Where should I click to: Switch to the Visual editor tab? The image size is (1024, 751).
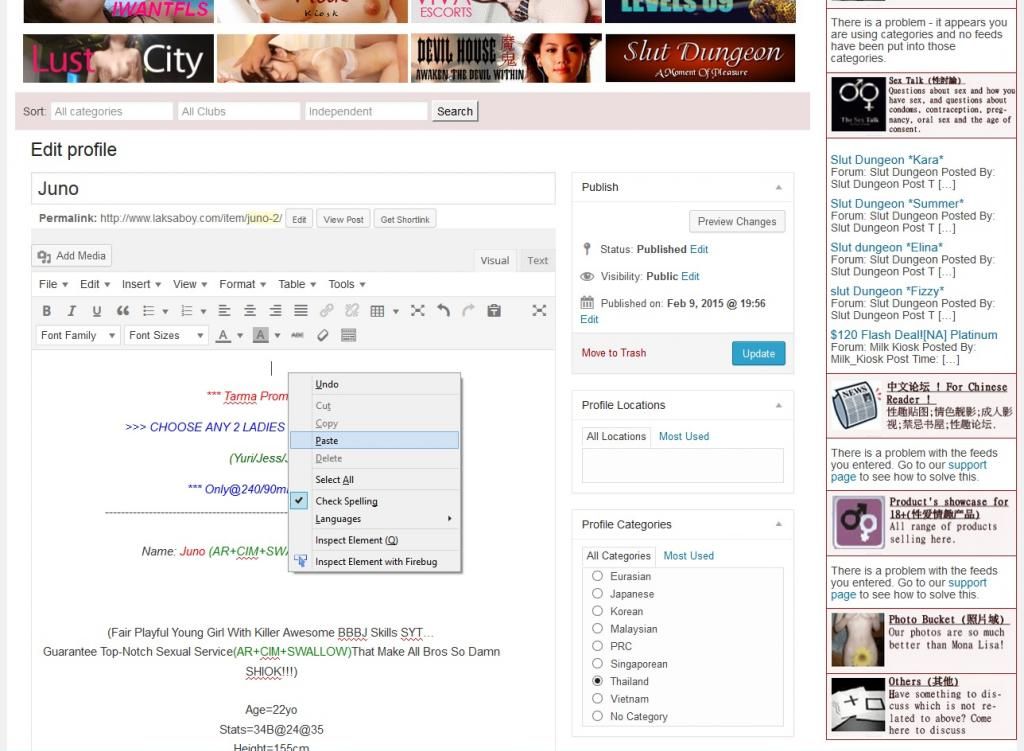click(494, 261)
